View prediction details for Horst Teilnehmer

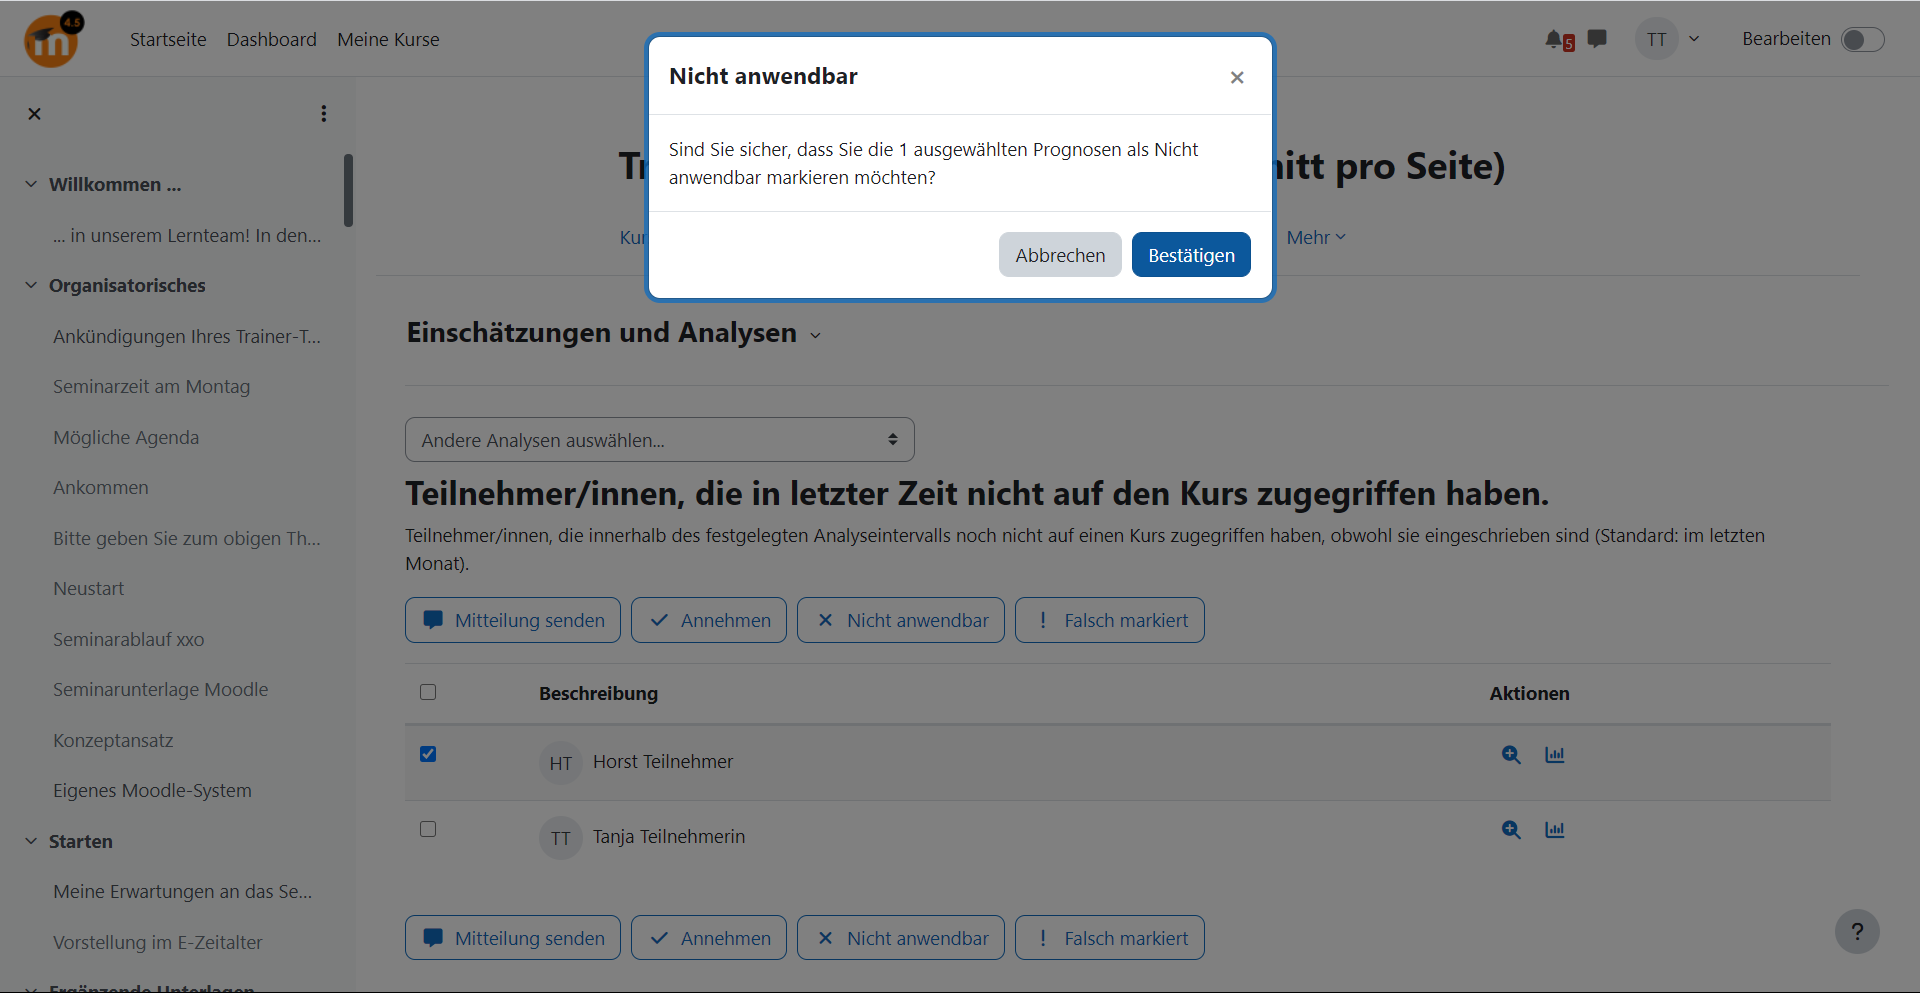pyautogui.click(x=1511, y=755)
